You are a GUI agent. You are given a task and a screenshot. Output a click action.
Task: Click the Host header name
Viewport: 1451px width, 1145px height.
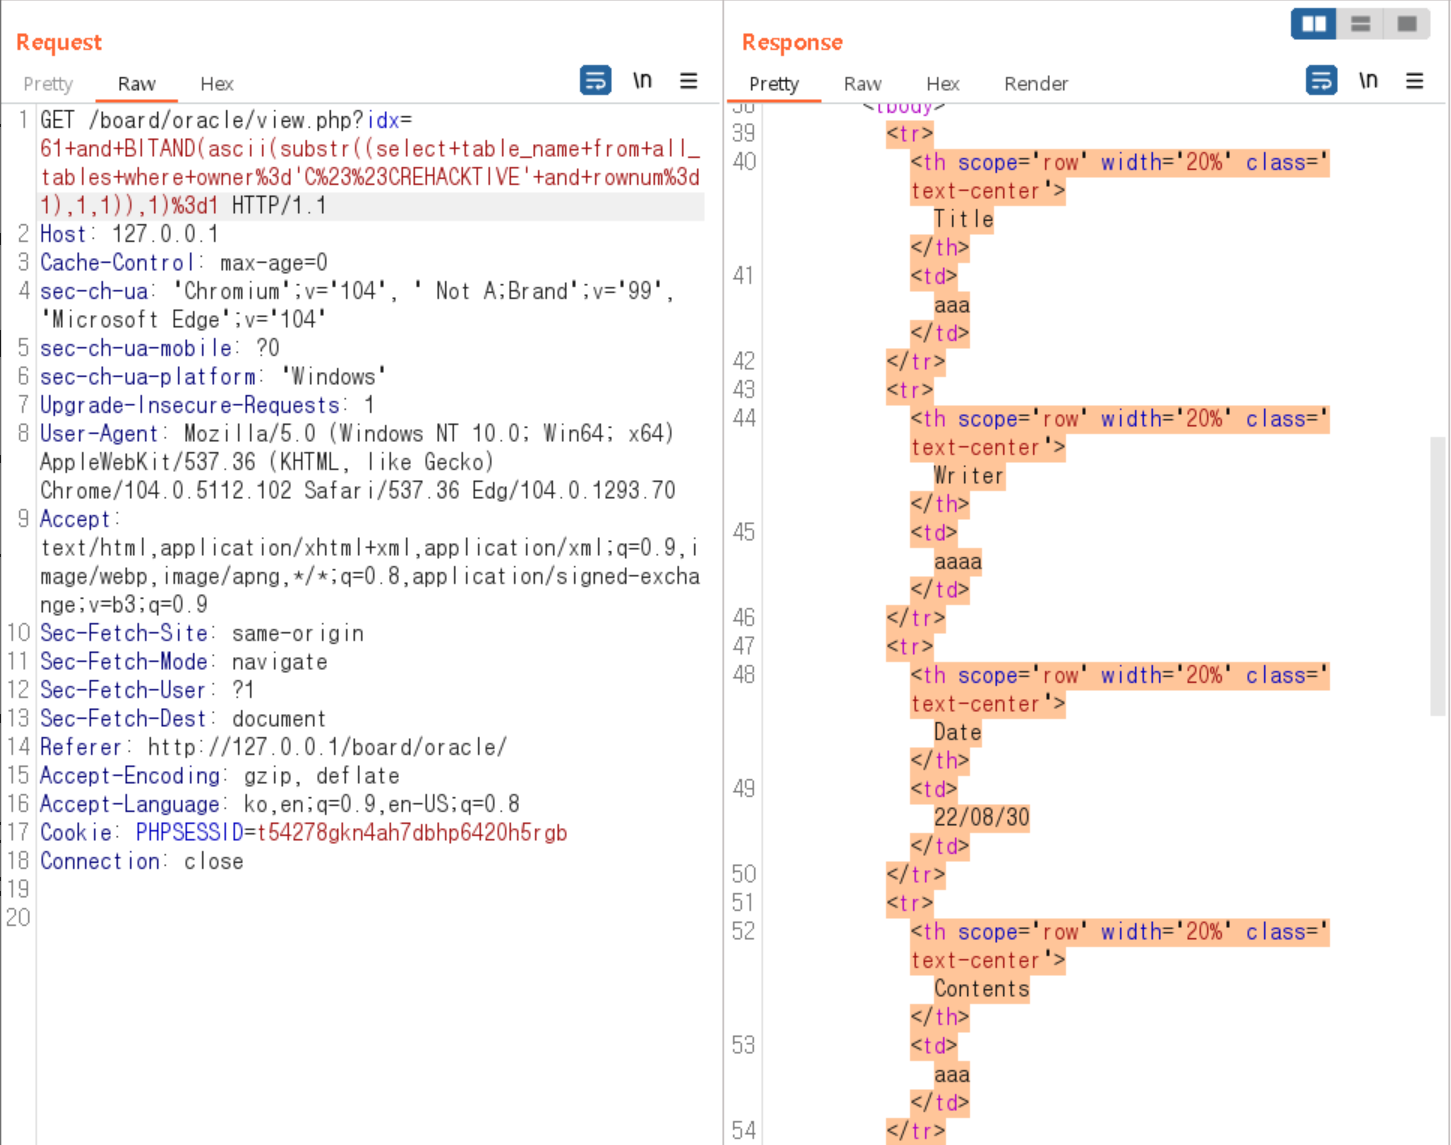[63, 234]
